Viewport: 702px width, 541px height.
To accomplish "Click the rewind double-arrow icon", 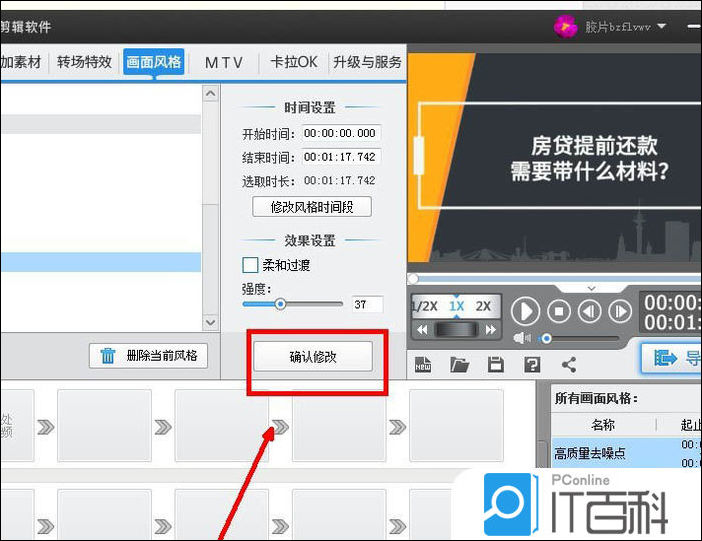I will click(422, 330).
